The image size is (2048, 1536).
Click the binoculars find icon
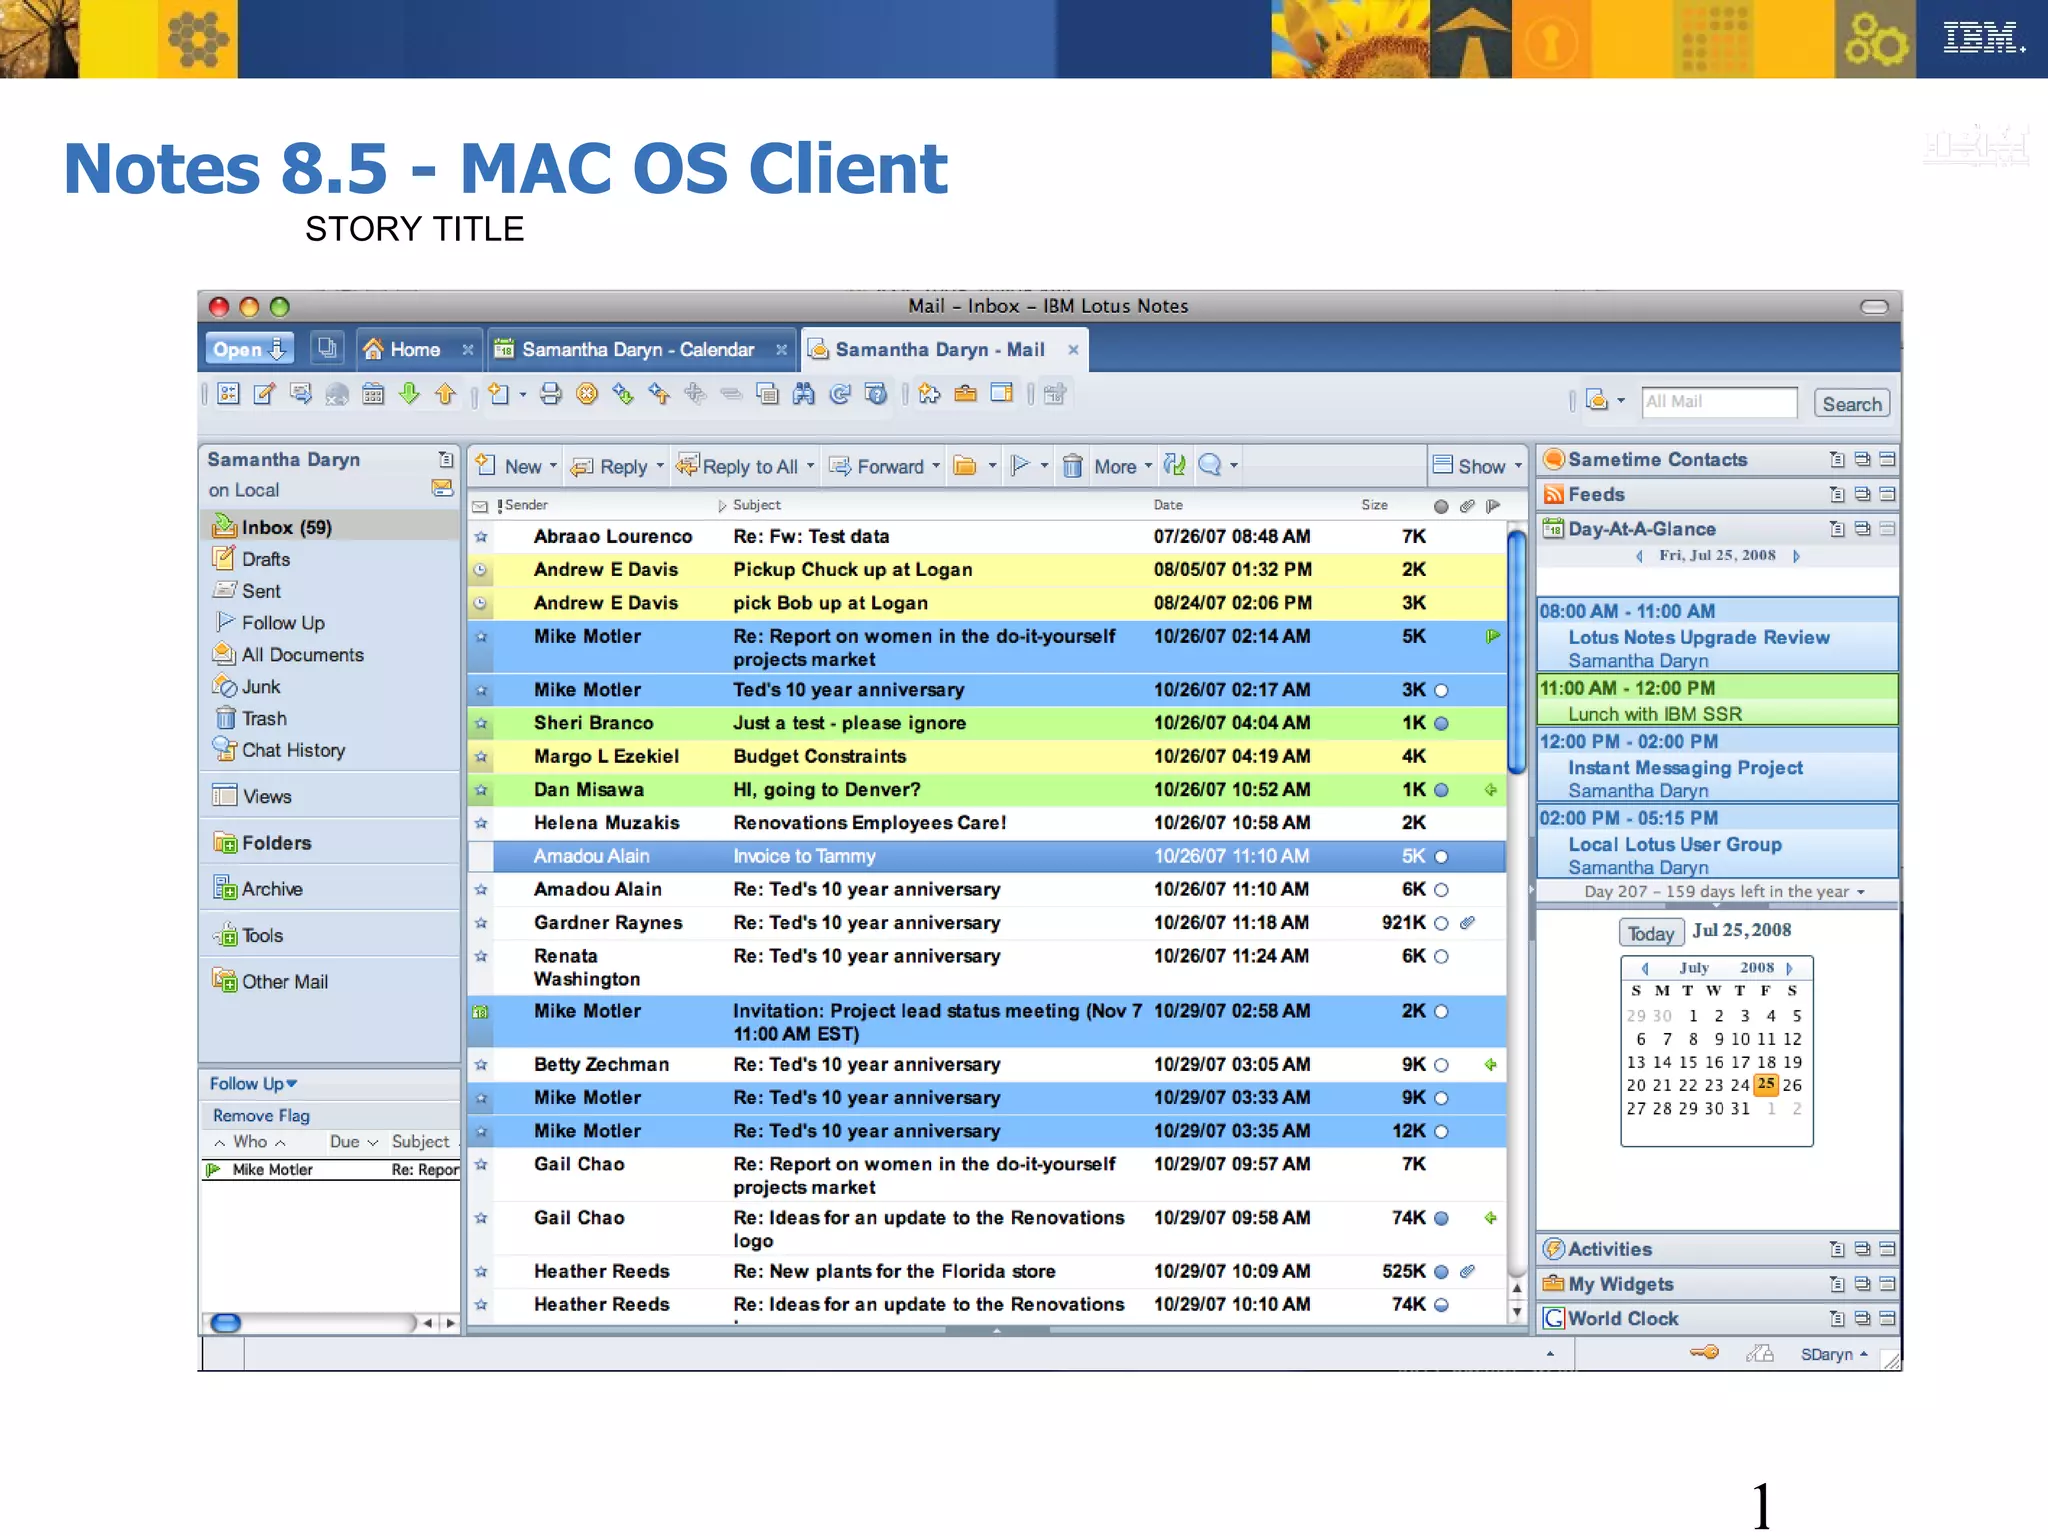(x=804, y=394)
